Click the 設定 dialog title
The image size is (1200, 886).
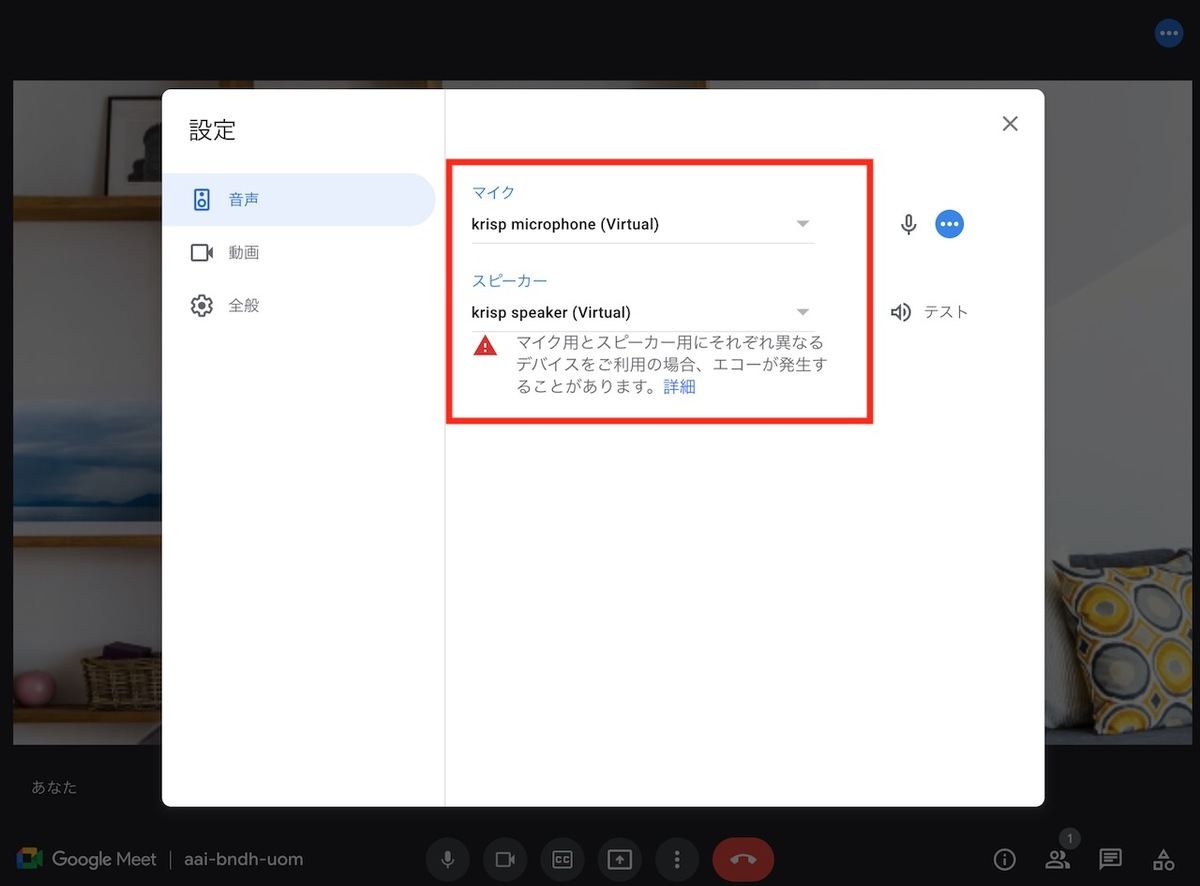coord(212,130)
